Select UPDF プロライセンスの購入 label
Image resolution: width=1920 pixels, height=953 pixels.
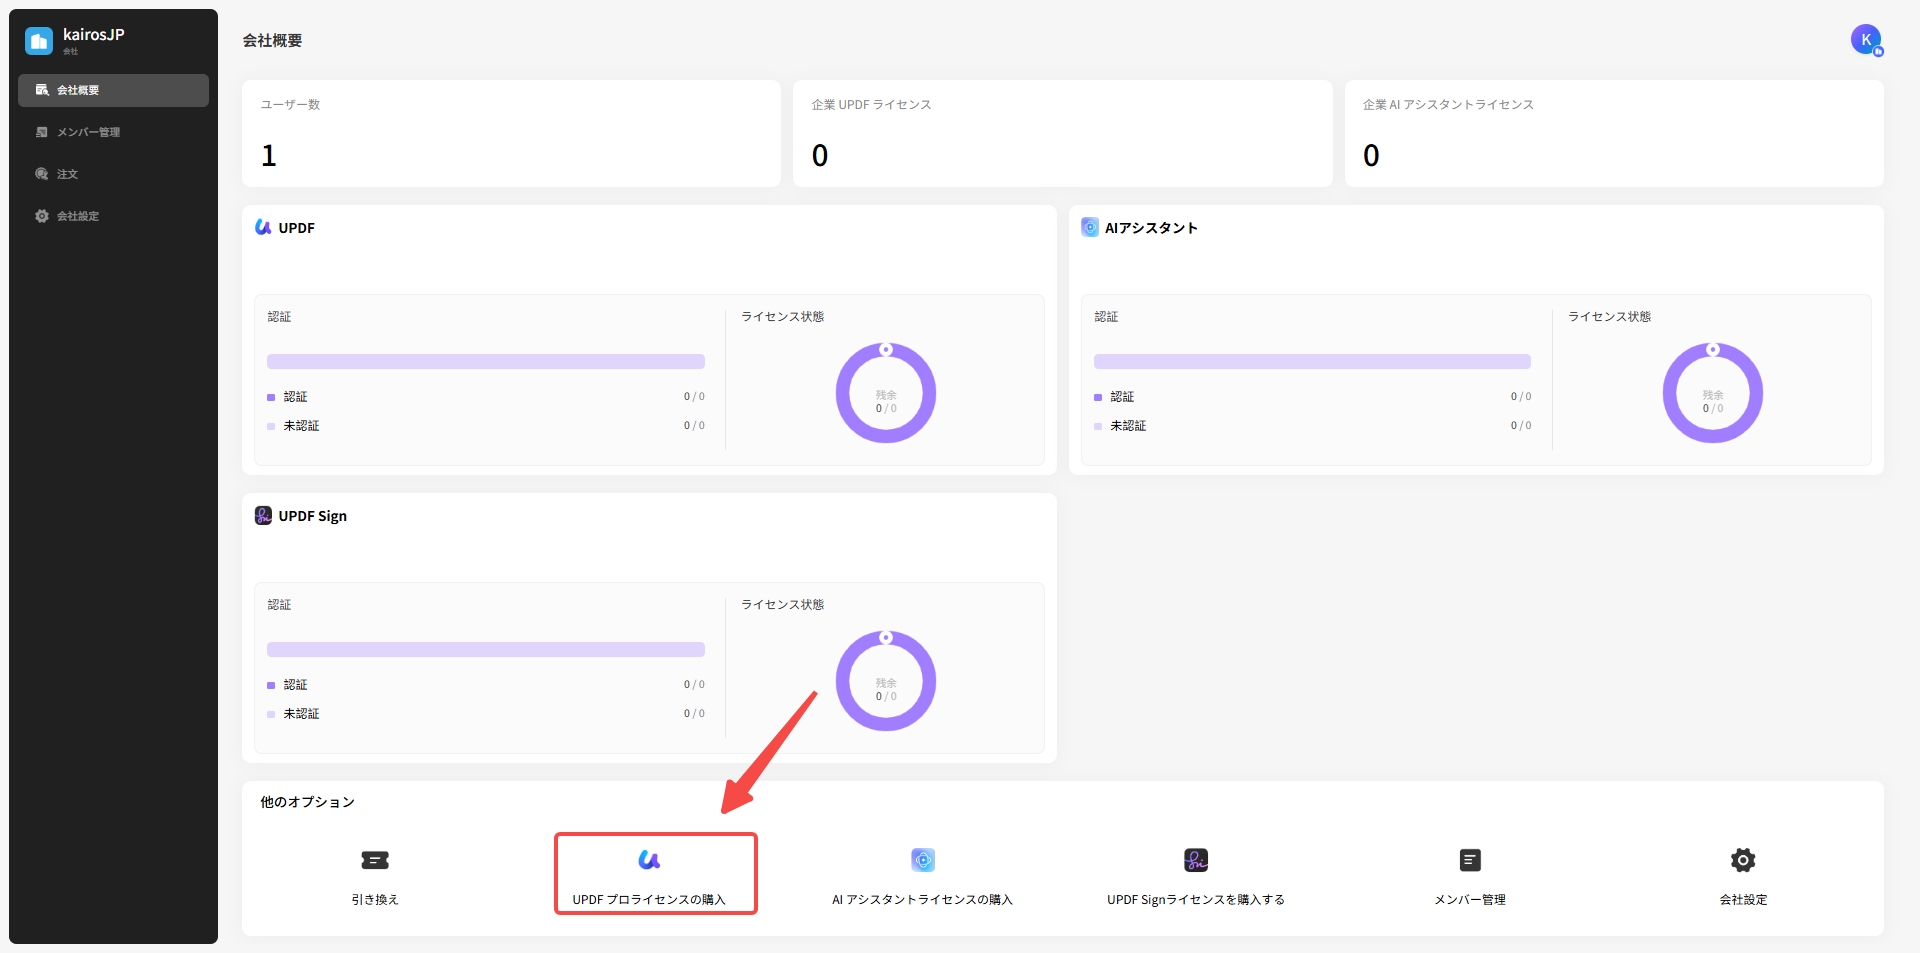click(x=649, y=900)
